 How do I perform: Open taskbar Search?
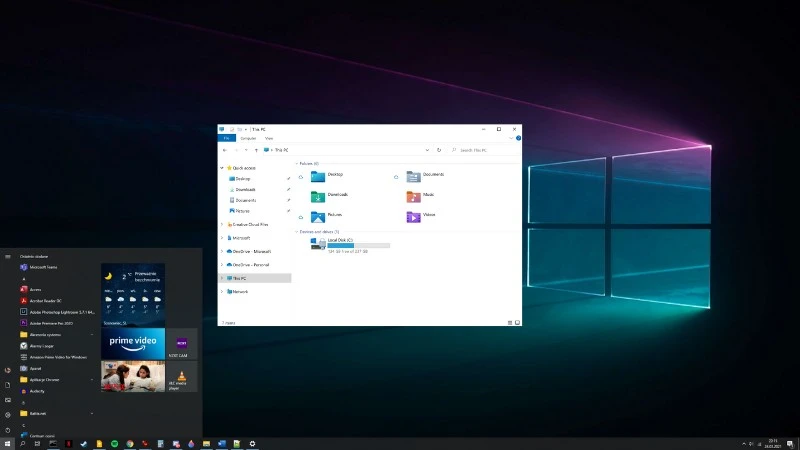point(22,444)
